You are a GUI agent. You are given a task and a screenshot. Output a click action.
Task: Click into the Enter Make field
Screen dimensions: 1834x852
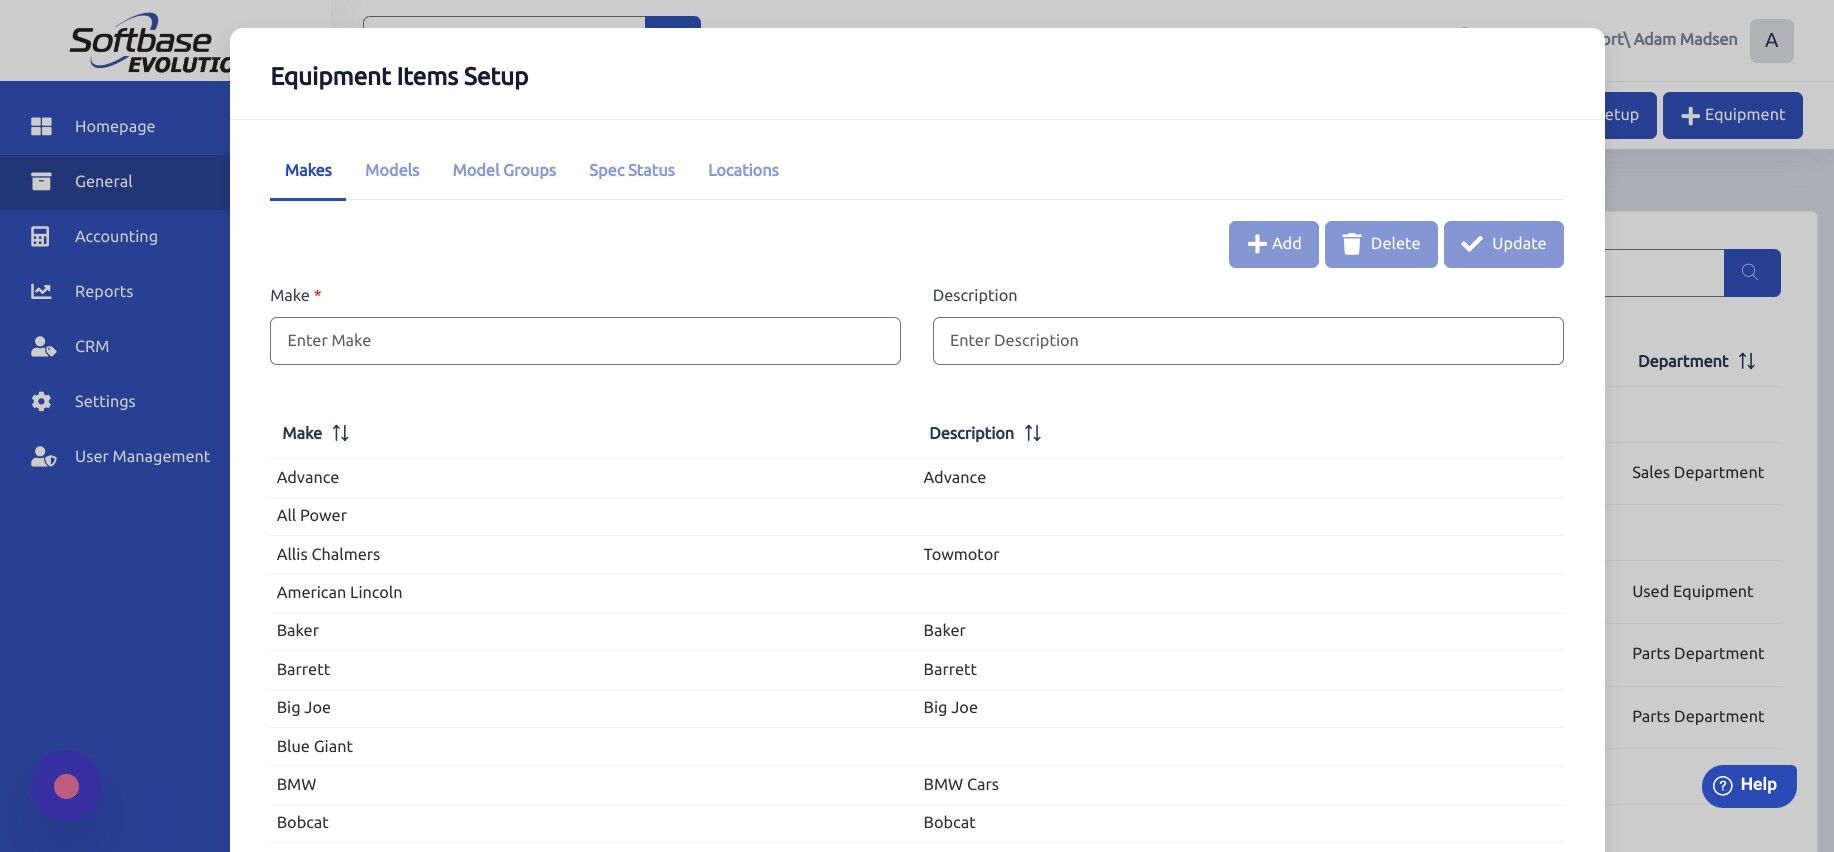point(585,341)
